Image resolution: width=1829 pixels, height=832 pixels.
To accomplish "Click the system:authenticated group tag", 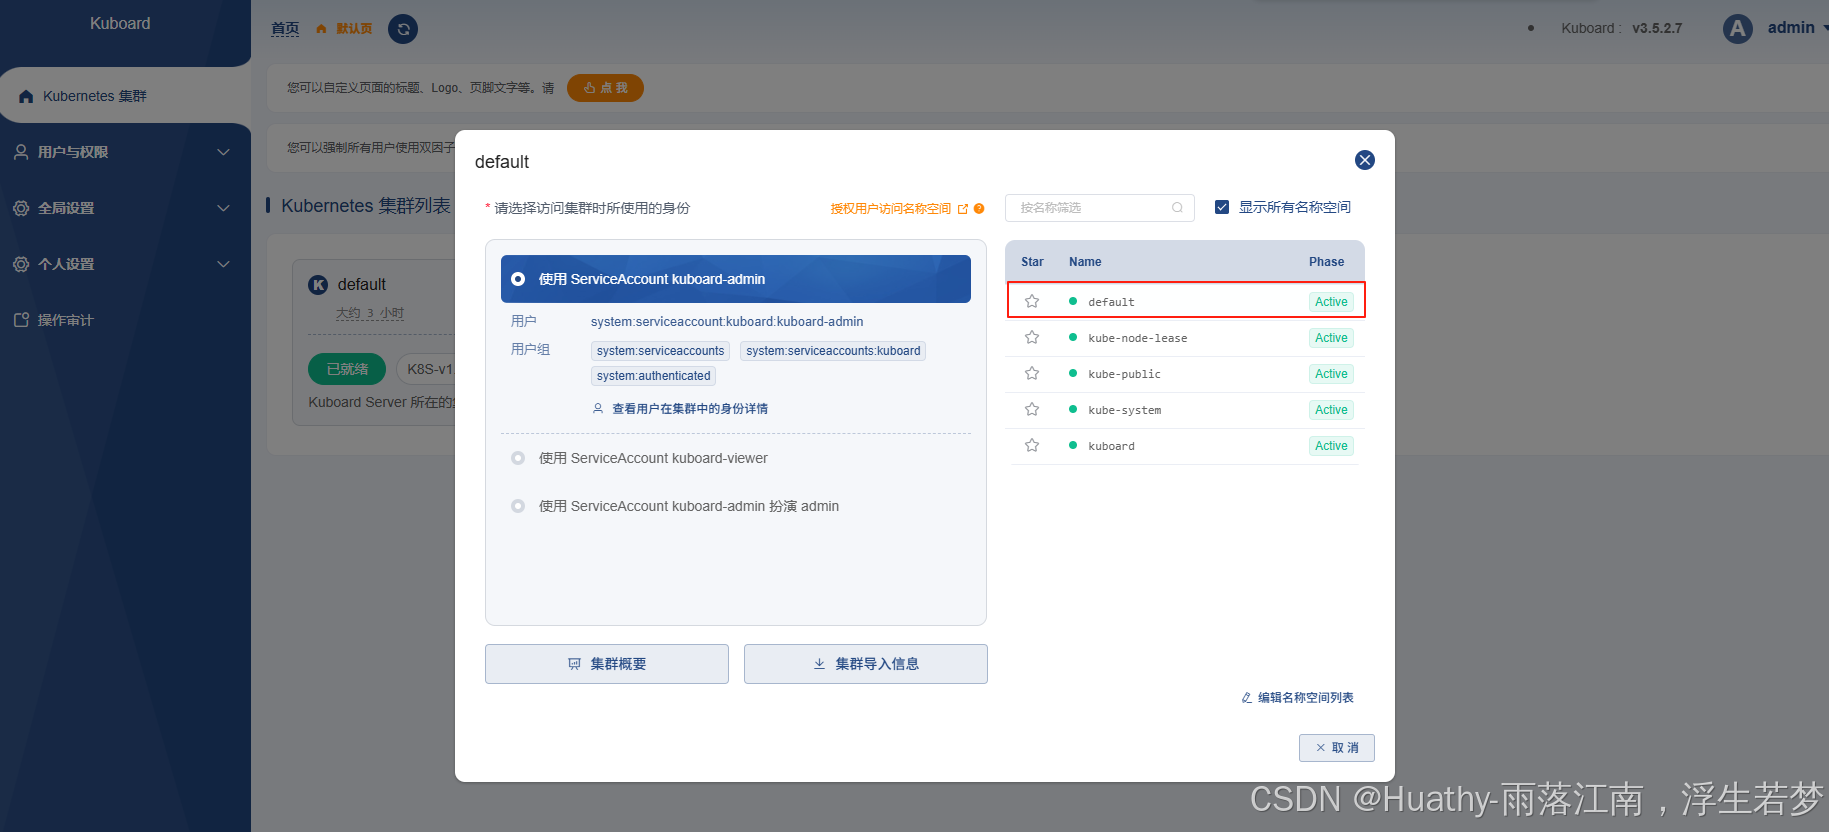I will point(653,376).
